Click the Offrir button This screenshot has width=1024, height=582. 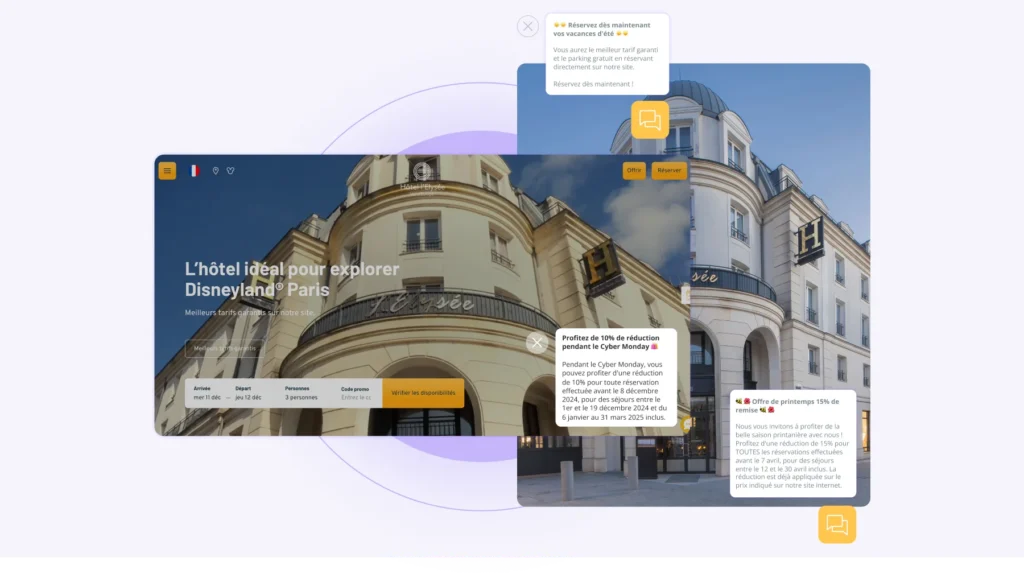(634, 171)
